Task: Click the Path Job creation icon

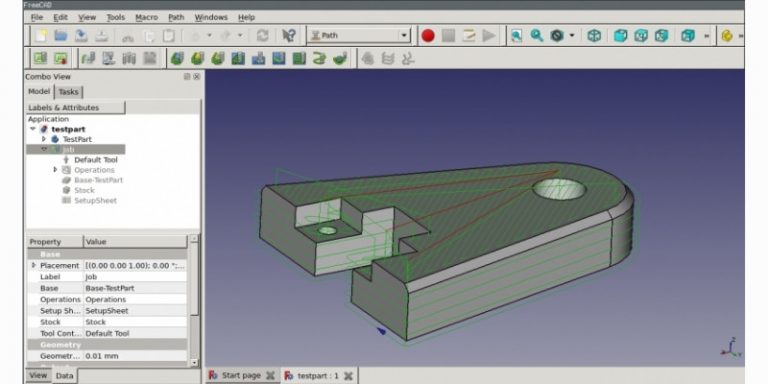Action: pos(40,59)
